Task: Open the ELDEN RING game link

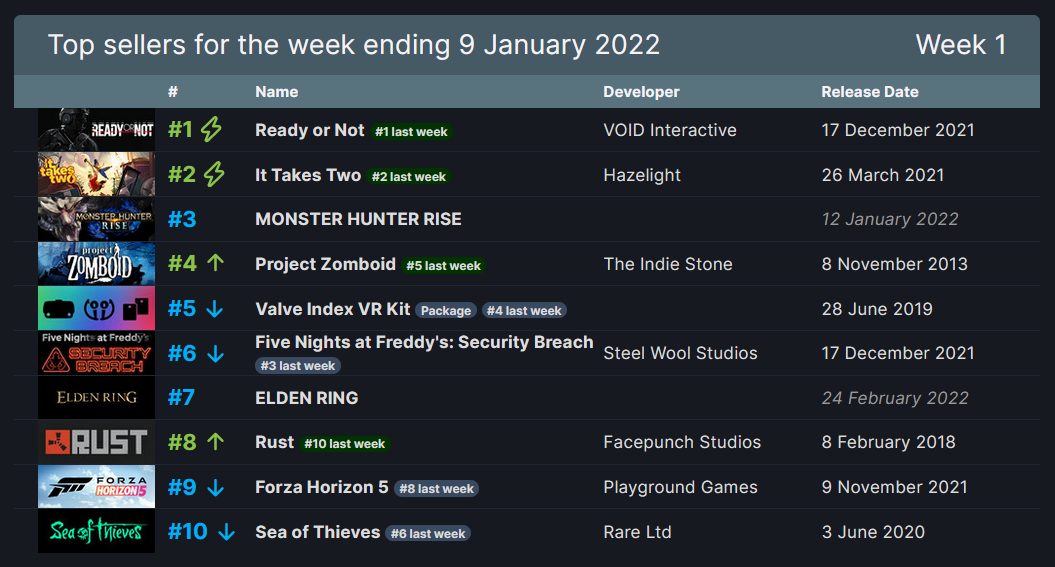Action: 306,398
